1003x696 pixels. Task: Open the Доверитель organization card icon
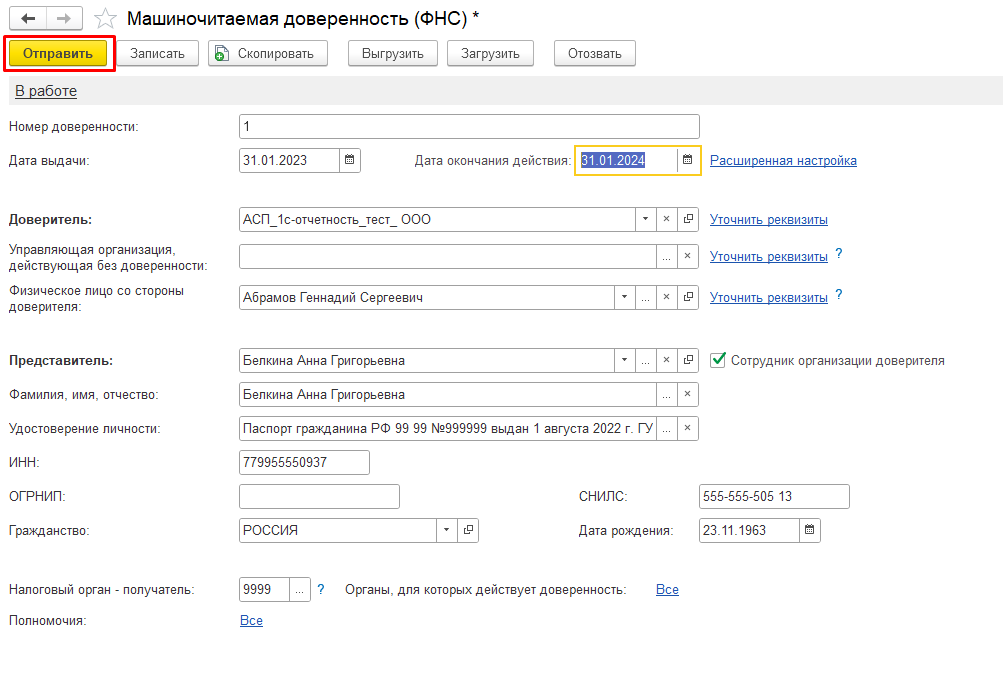tap(688, 219)
